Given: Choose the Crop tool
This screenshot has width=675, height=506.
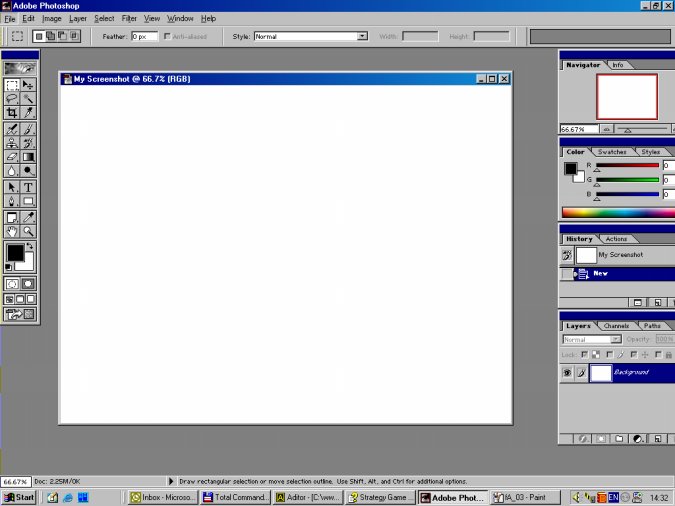Looking at the screenshot, I should point(12,113).
